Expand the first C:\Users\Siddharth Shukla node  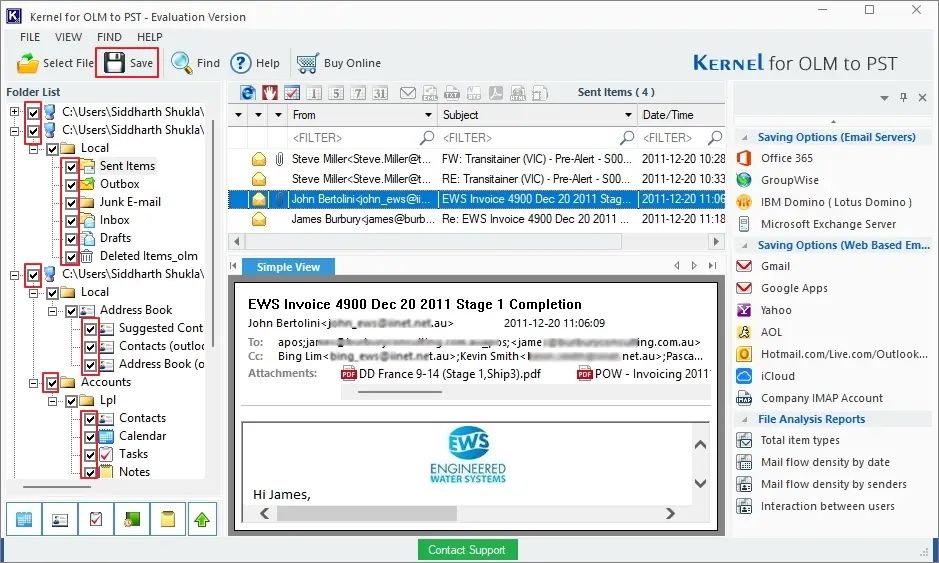14,111
